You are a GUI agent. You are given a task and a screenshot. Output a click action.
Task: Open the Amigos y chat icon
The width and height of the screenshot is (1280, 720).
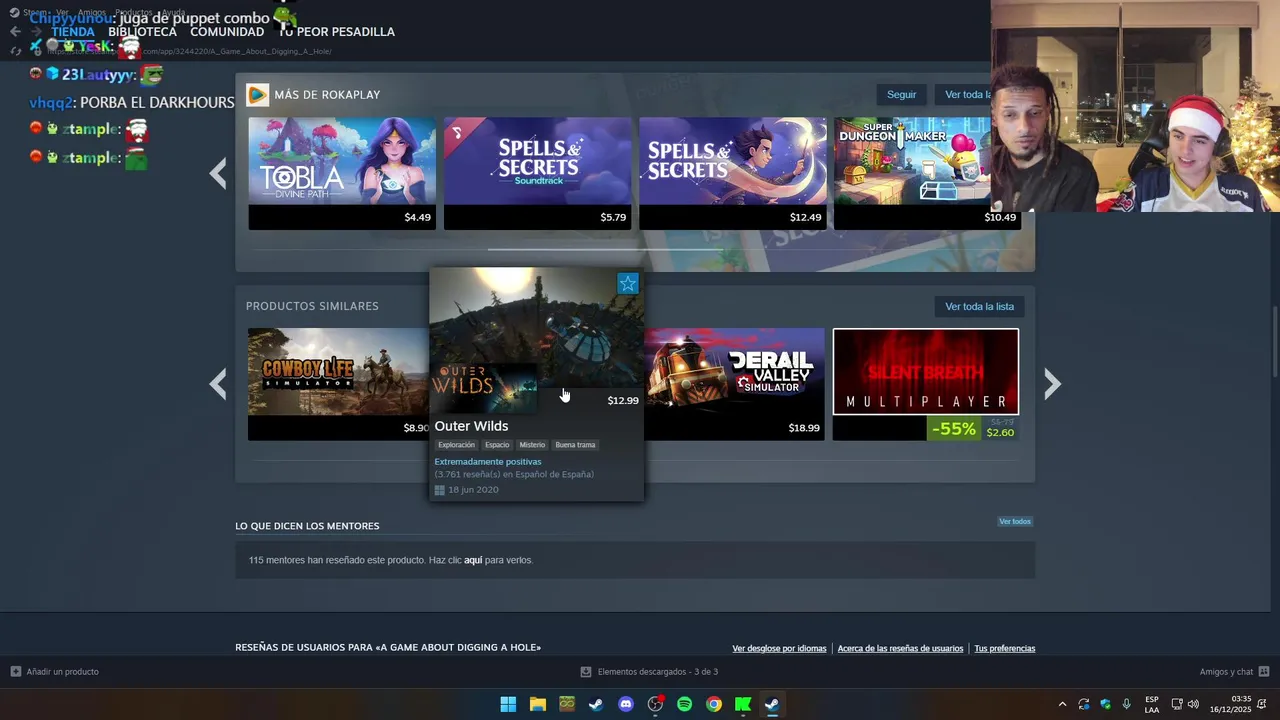1264,671
